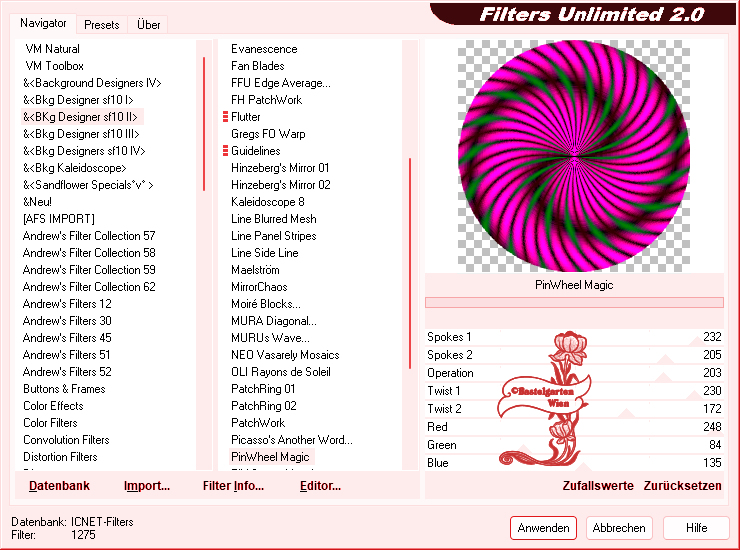Select Distortion Filters category
This screenshot has height=550, width=740.
pos(60,457)
